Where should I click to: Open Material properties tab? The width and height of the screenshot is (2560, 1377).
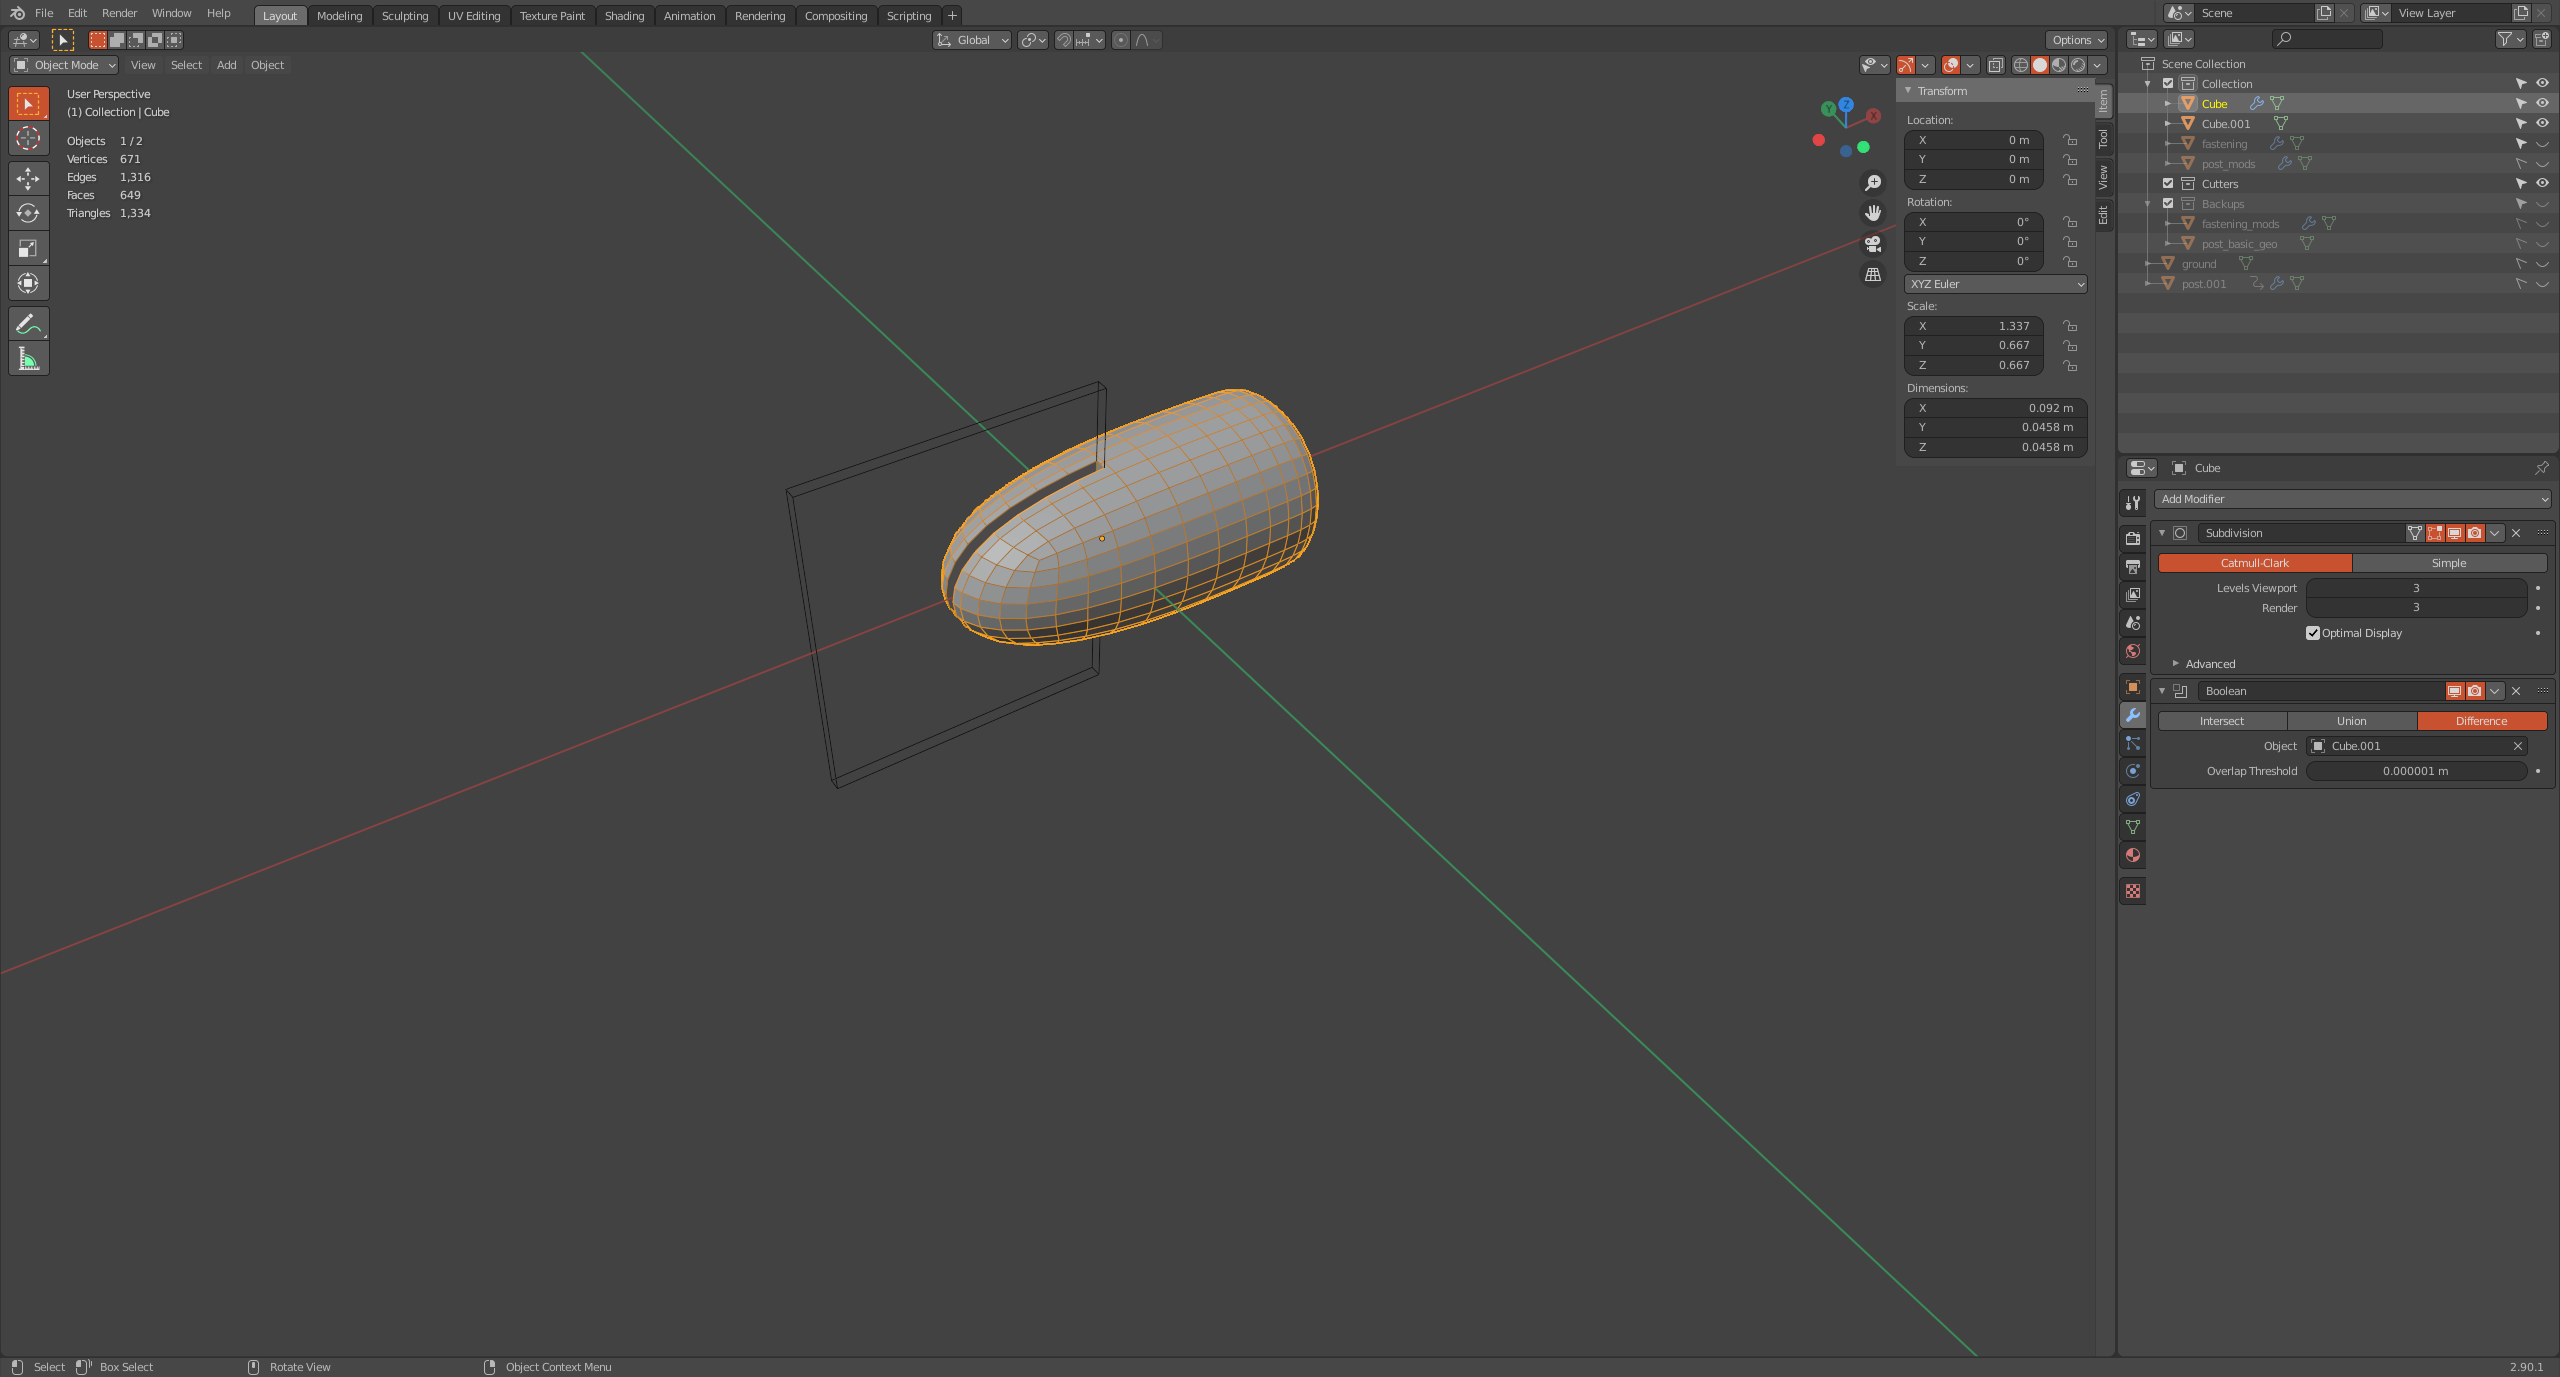(x=2133, y=855)
